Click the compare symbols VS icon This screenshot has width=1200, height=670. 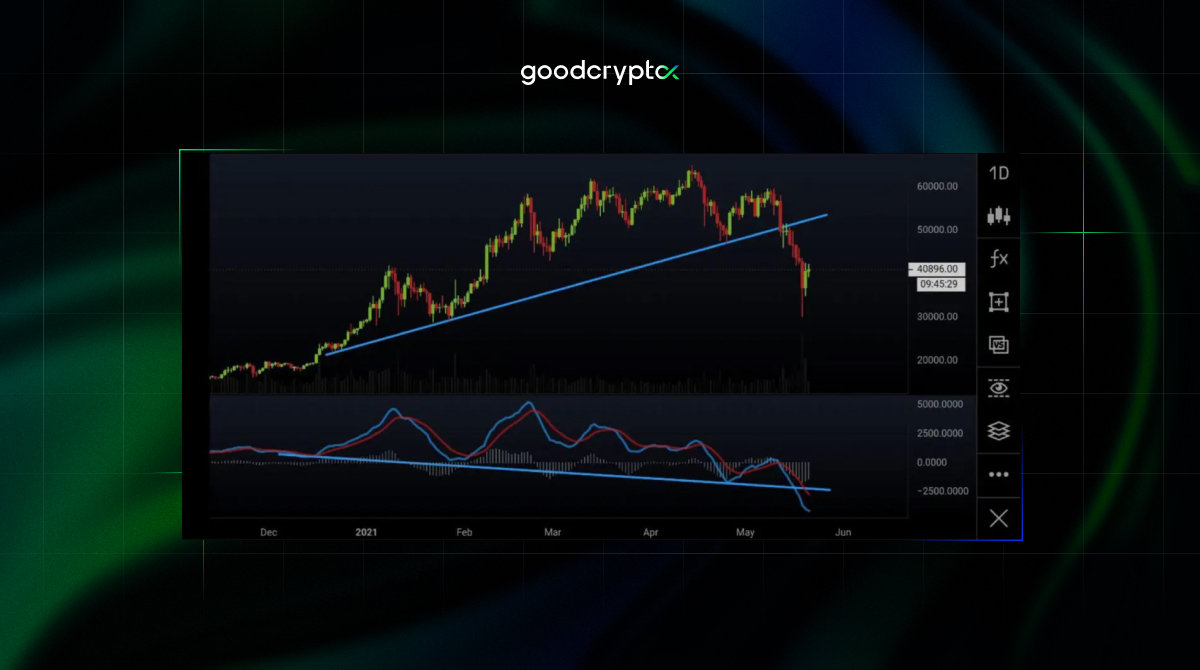(999, 345)
